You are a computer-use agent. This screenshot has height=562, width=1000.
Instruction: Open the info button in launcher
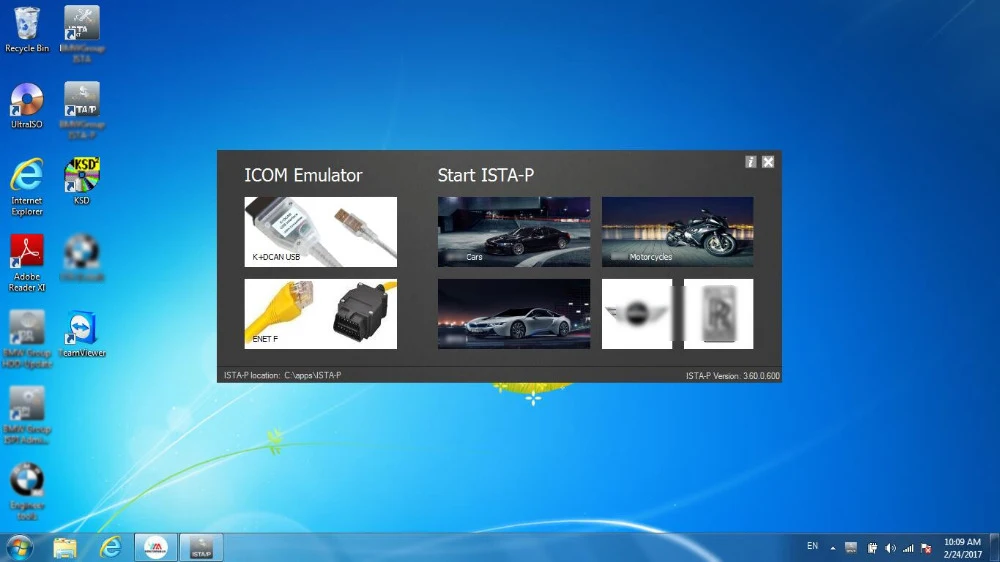[751, 162]
